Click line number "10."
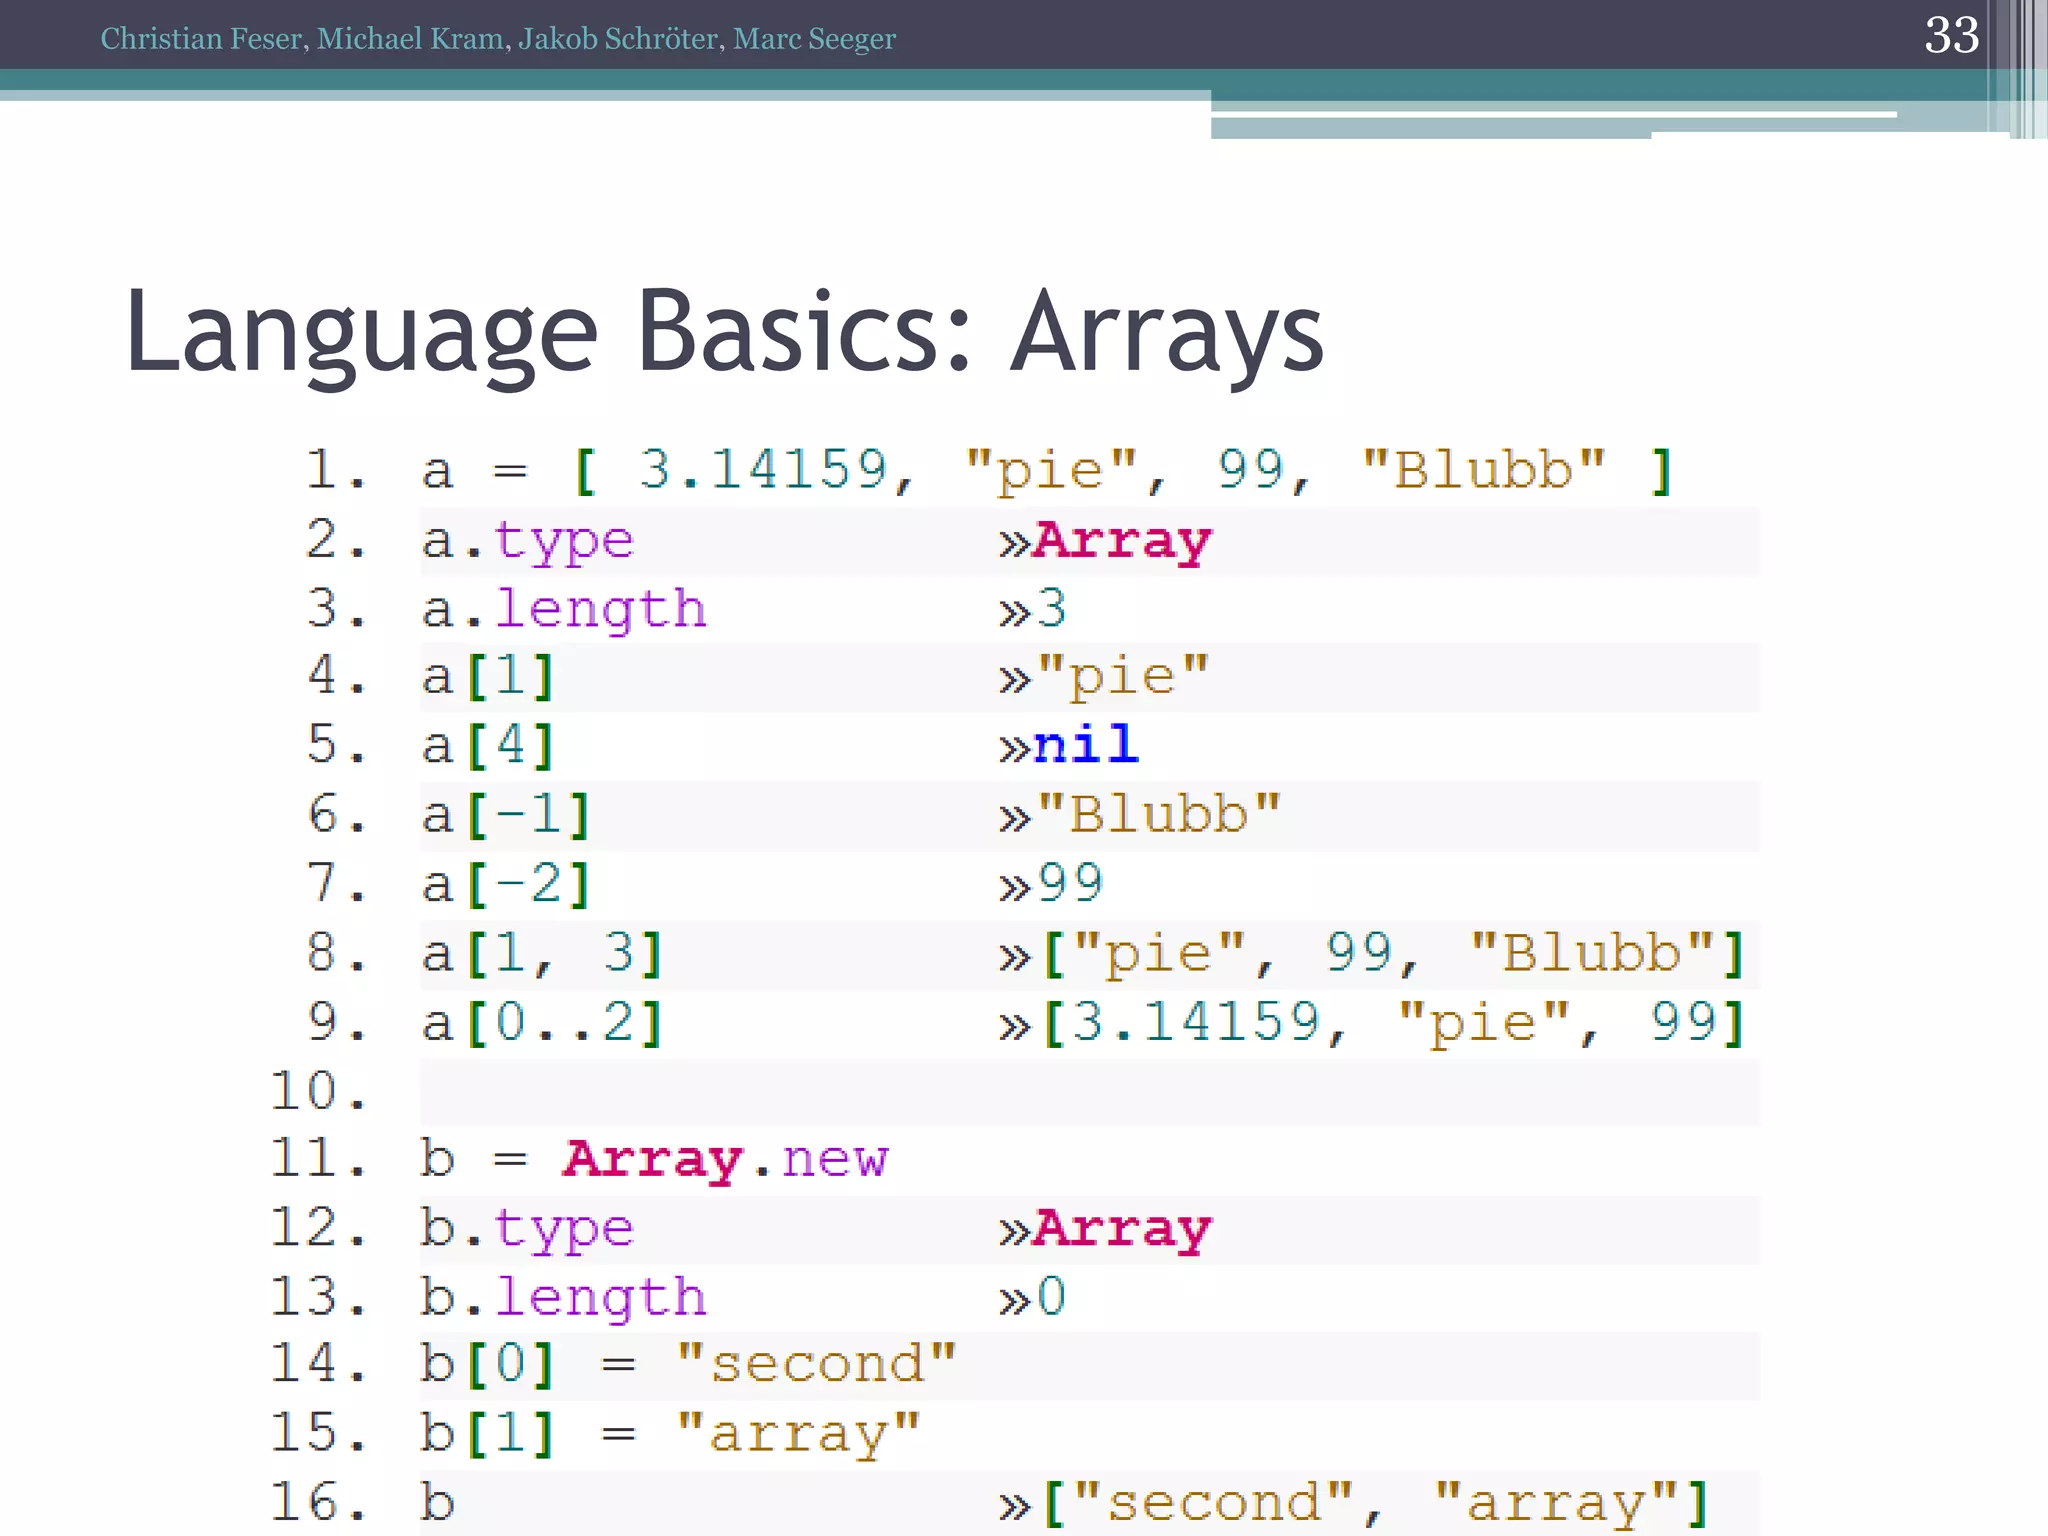This screenshot has height=1536, width=2048. [320, 1091]
